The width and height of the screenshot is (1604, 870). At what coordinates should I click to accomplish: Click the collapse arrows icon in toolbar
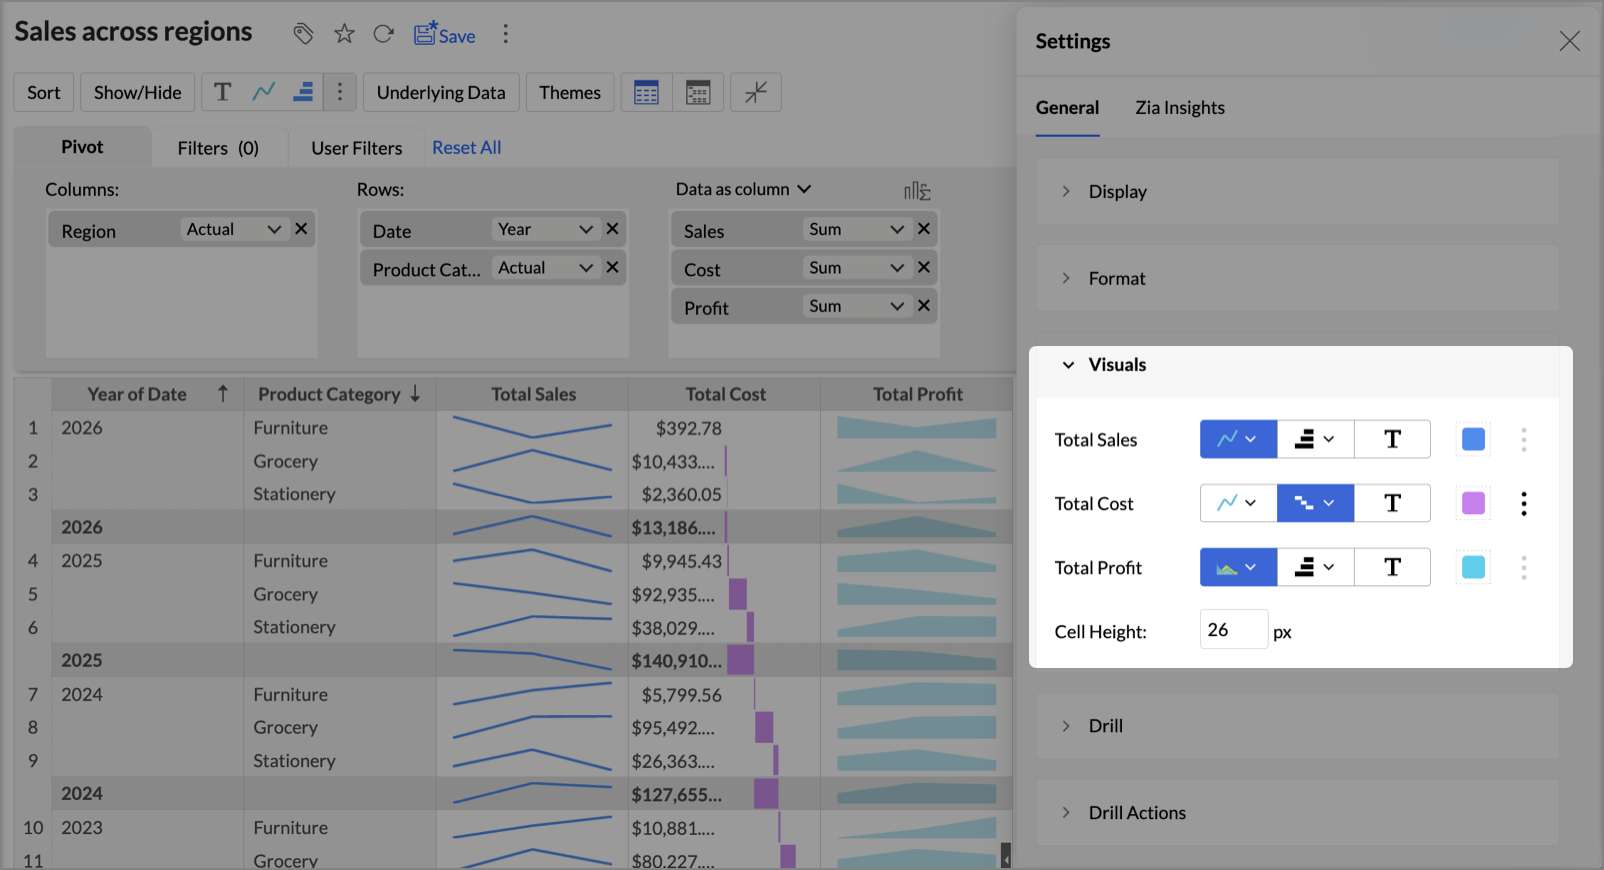tap(756, 92)
